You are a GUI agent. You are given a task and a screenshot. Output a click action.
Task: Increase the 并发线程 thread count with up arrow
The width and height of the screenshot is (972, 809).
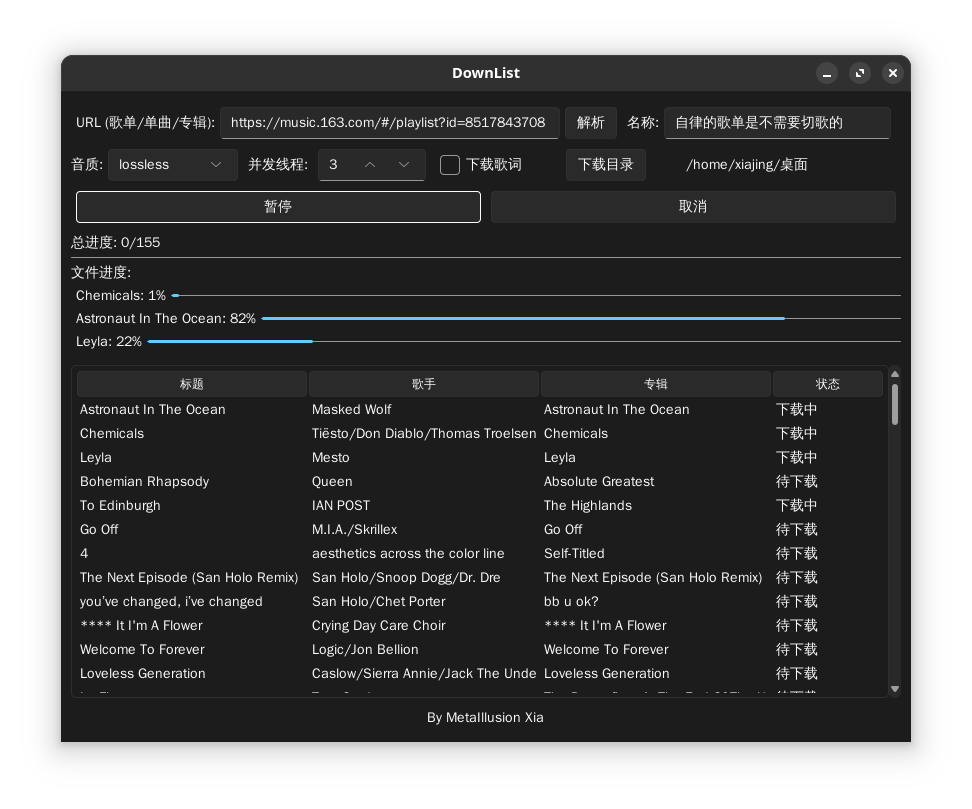coord(370,165)
